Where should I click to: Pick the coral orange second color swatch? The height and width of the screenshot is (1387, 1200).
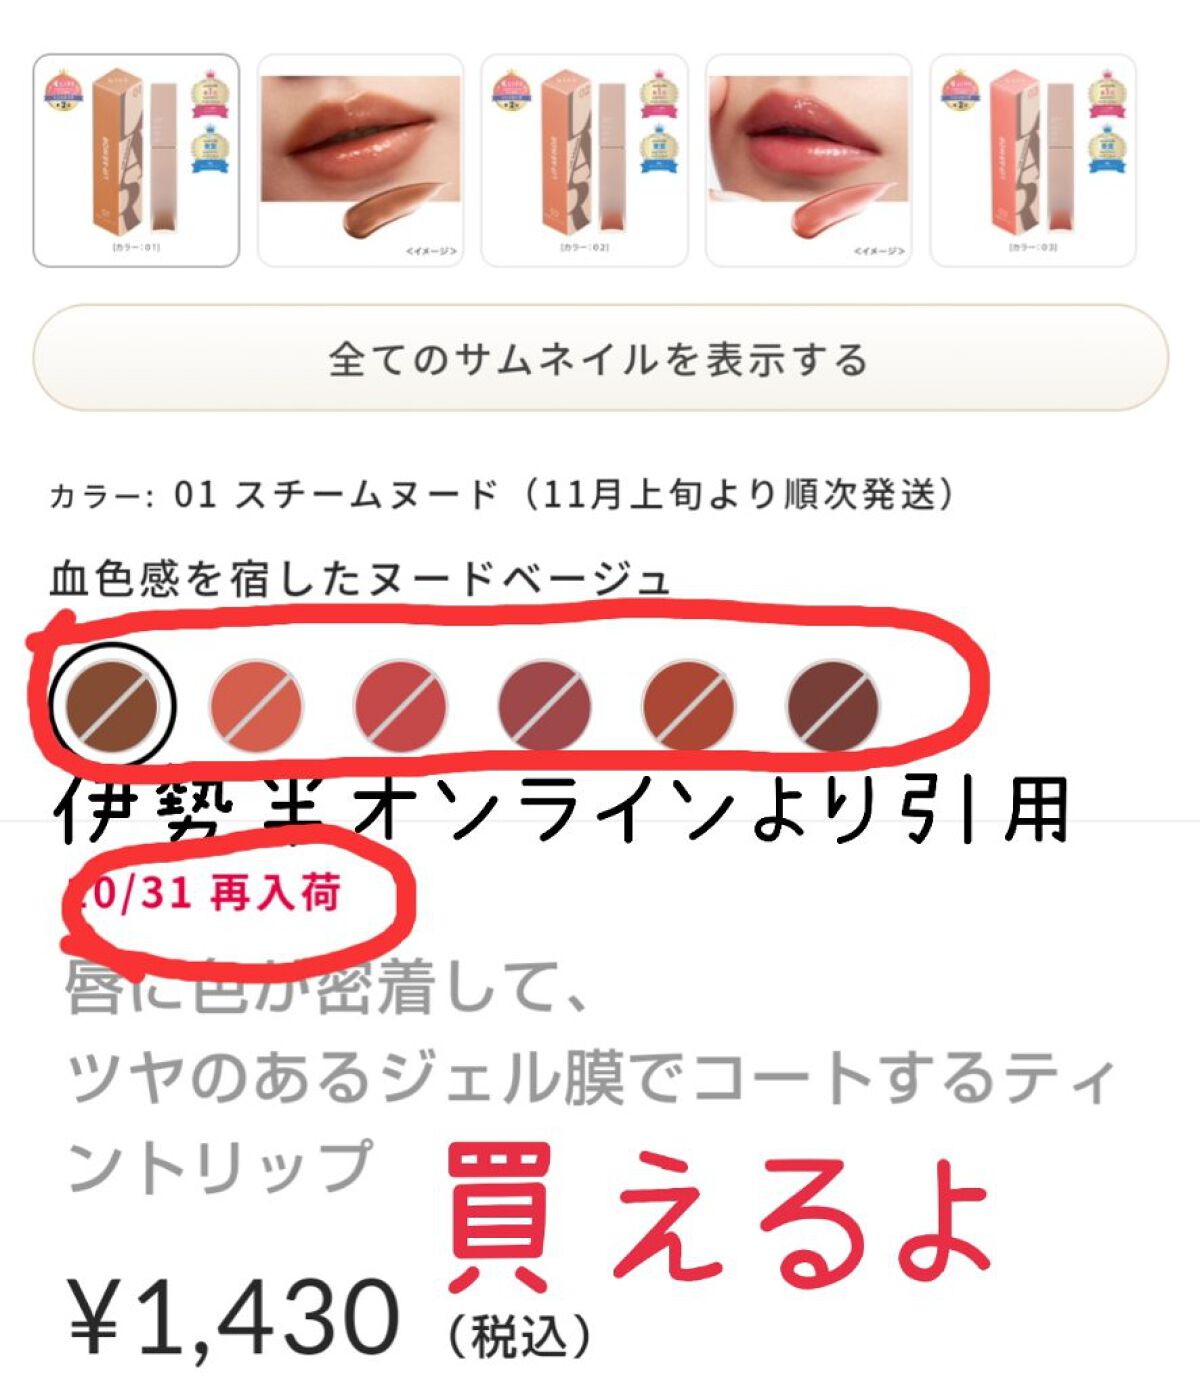256,705
